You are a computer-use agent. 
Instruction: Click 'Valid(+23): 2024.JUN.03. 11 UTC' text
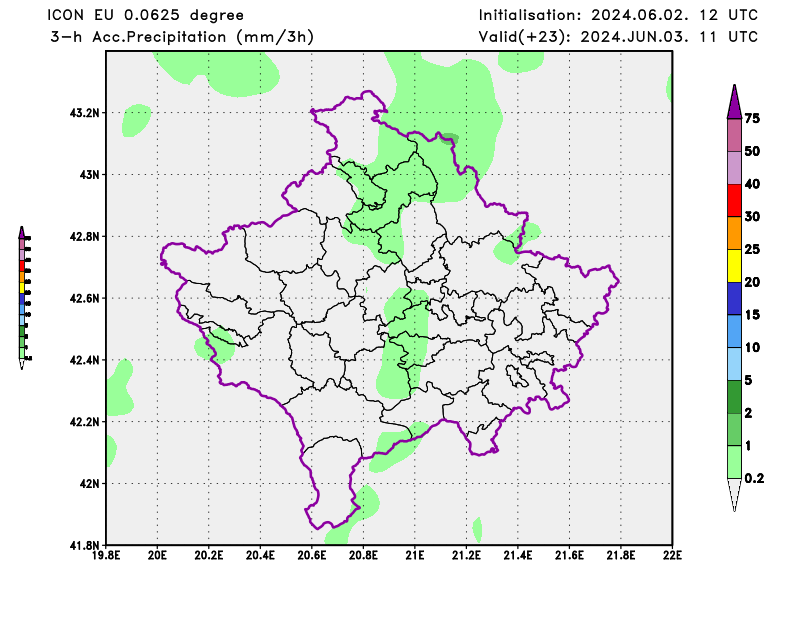[618, 37]
